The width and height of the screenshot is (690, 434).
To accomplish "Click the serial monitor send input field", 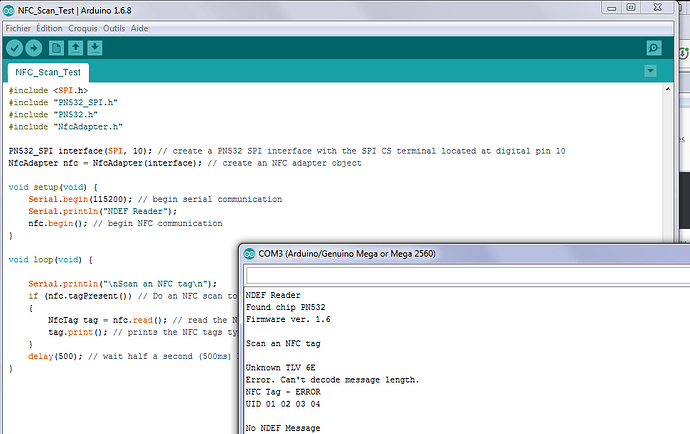I will point(468,276).
